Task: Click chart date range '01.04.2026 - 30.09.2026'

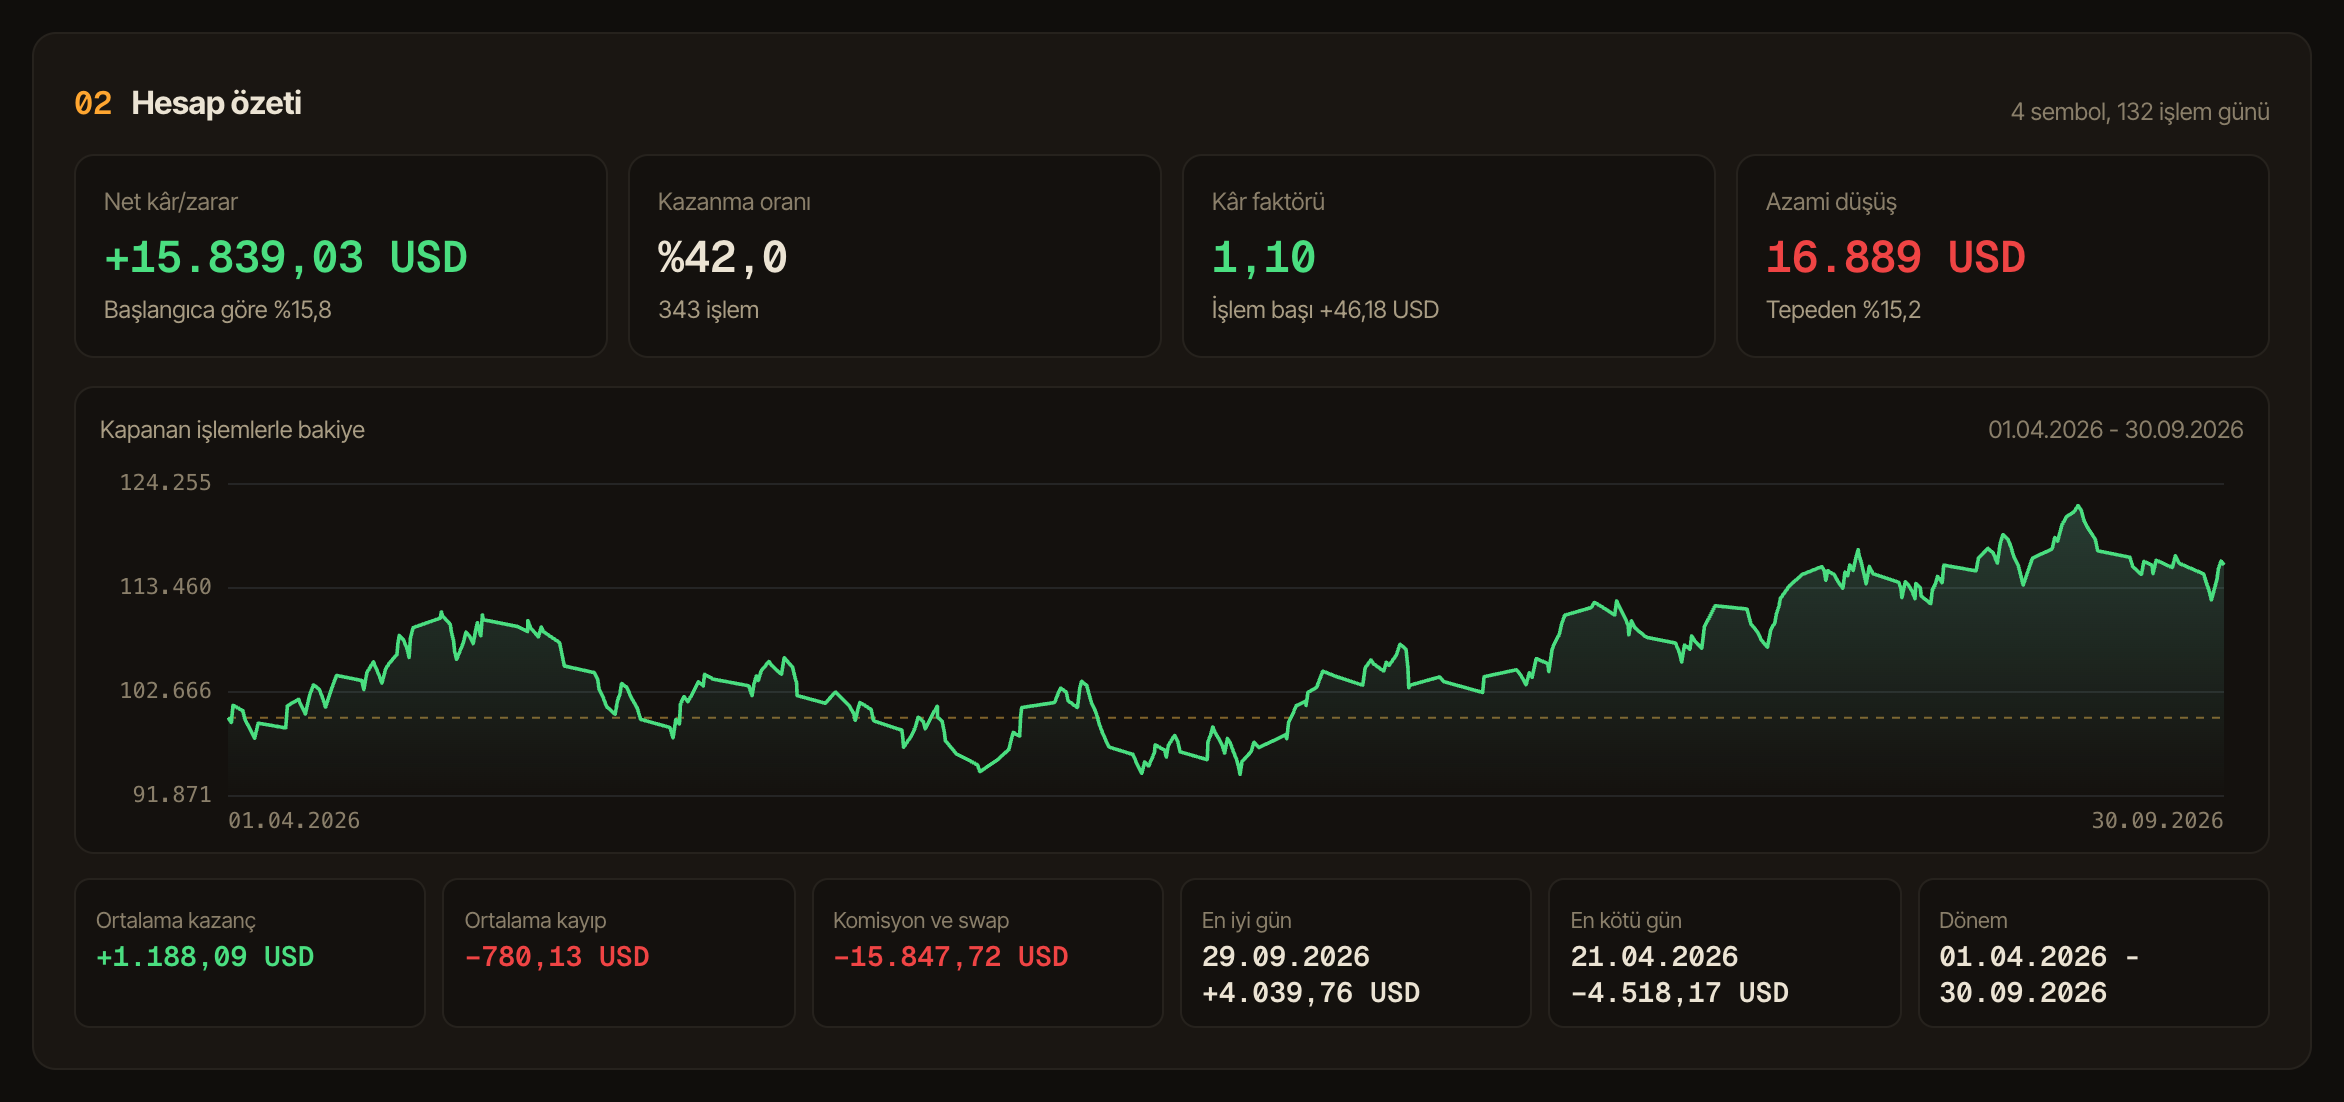Action: (2115, 430)
